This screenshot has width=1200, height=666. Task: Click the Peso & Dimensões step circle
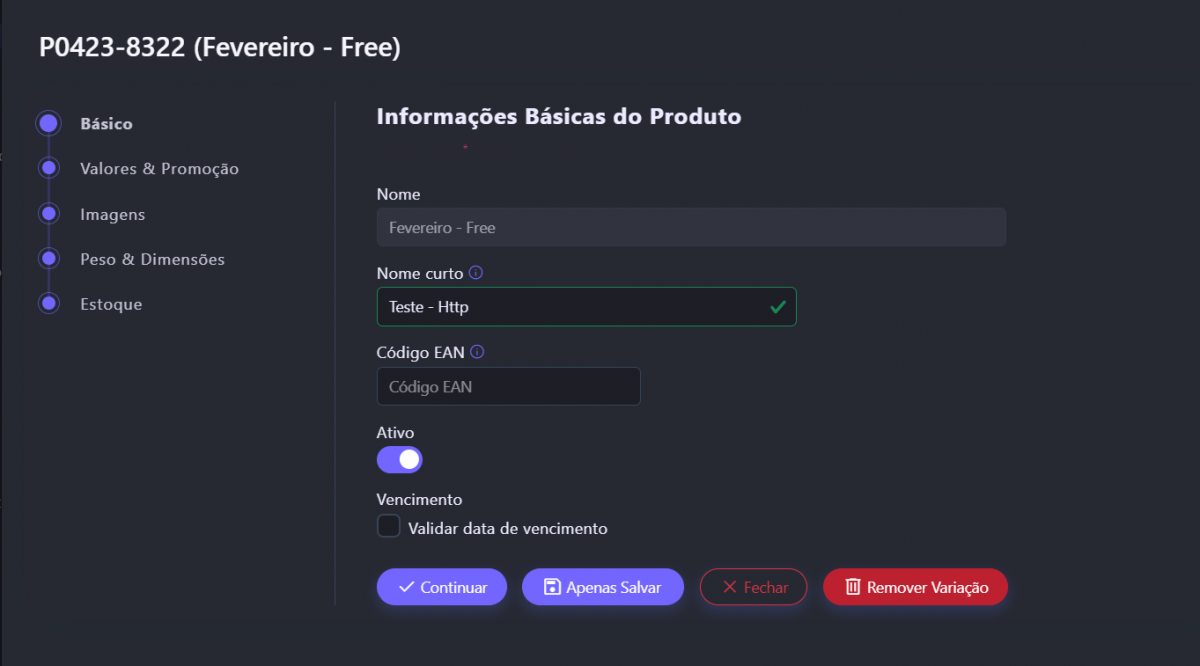[48, 259]
